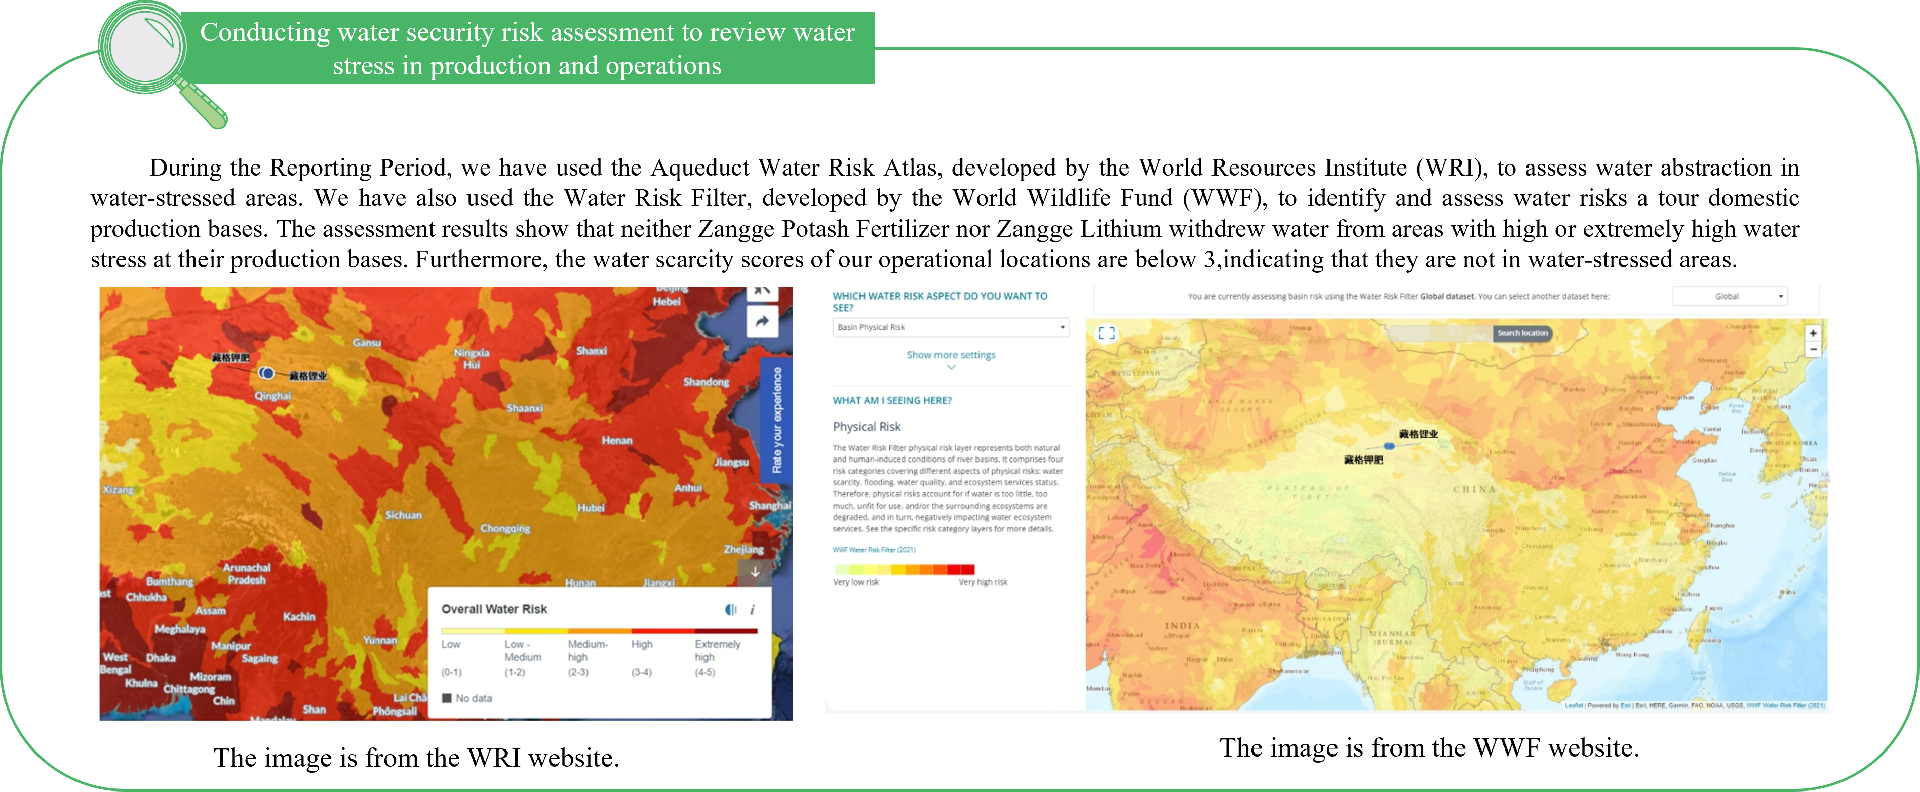
Task: Click the WHICH WATER RISK ASPECT heading
Action: click(940, 302)
